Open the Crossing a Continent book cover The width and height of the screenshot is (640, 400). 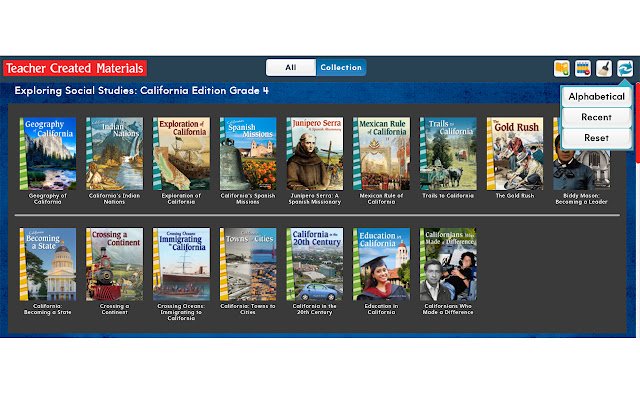(x=115, y=264)
